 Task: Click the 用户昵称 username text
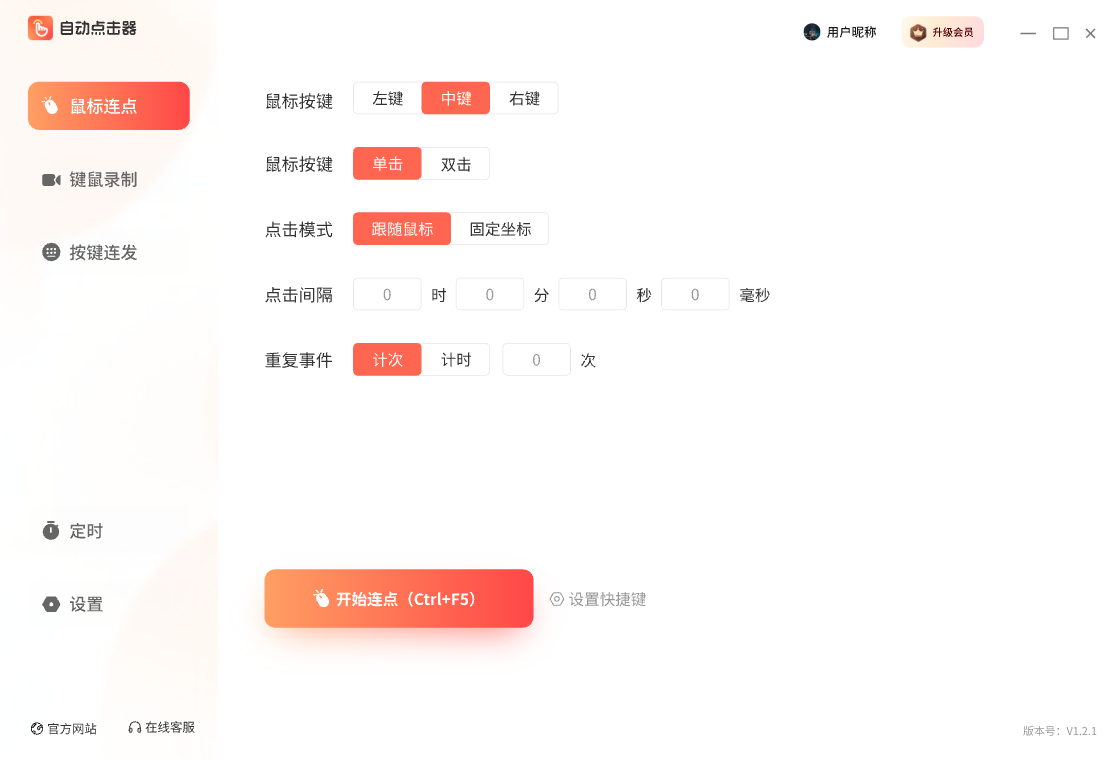(851, 32)
